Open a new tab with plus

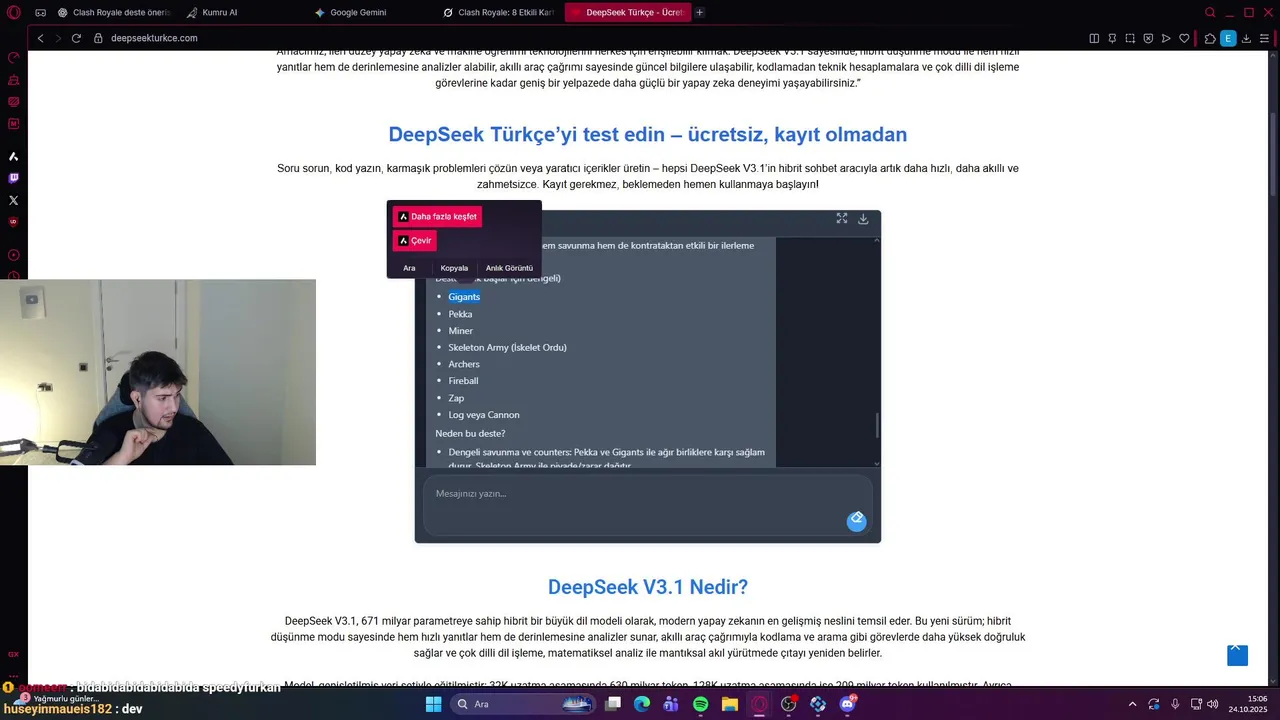pos(700,12)
